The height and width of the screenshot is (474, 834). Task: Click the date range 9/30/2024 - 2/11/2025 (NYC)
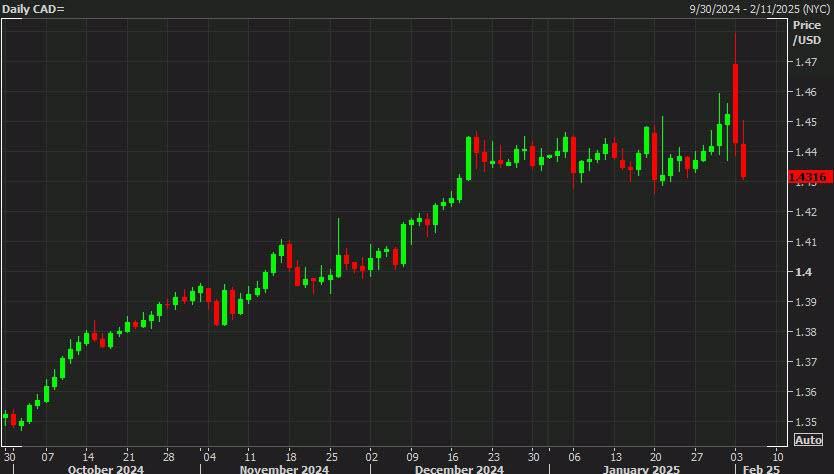(x=760, y=9)
